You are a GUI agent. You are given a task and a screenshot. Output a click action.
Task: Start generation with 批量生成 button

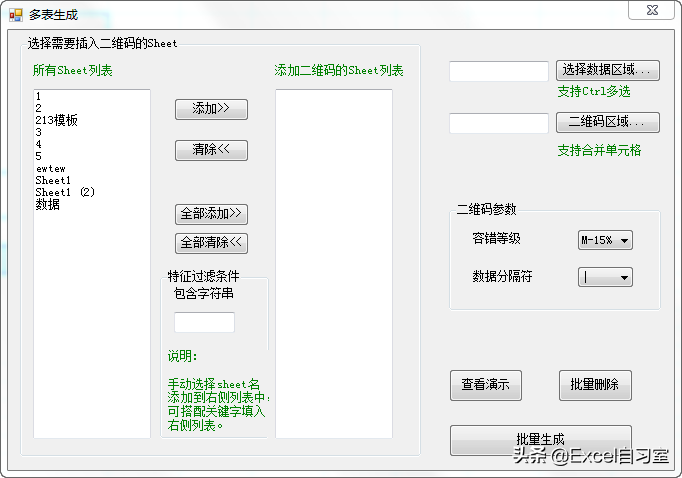[541, 440]
